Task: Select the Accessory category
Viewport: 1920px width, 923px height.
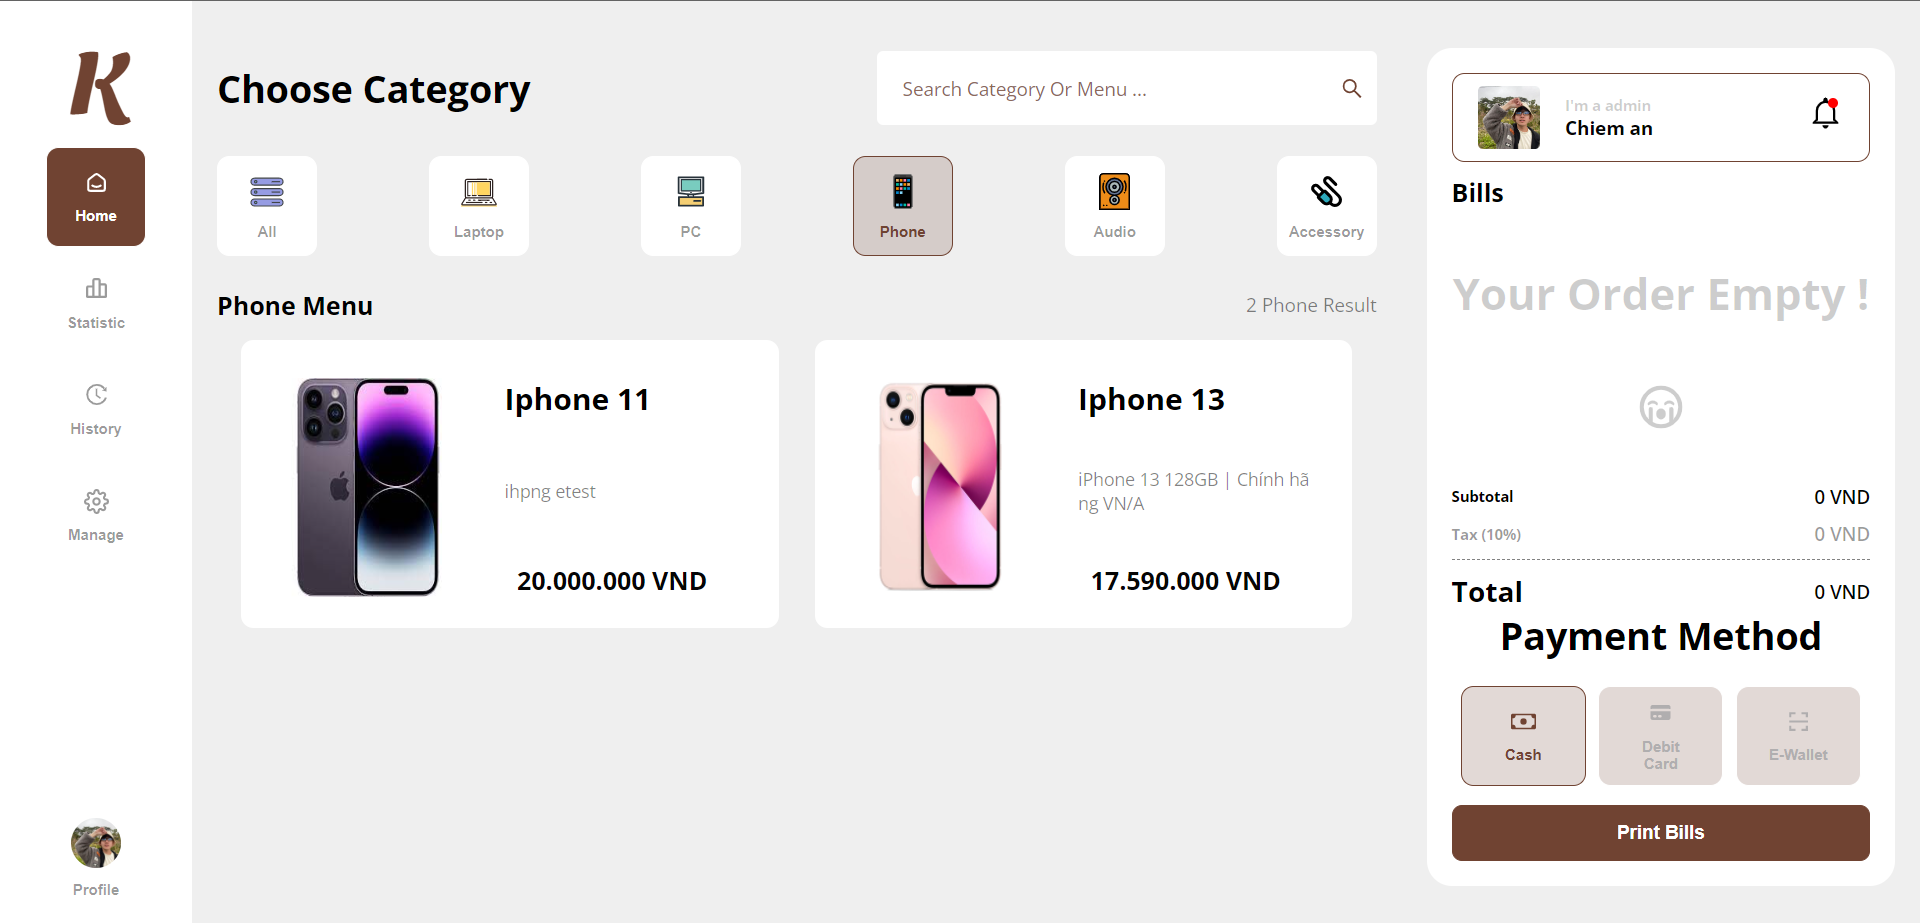Action: [x=1327, y=206]
